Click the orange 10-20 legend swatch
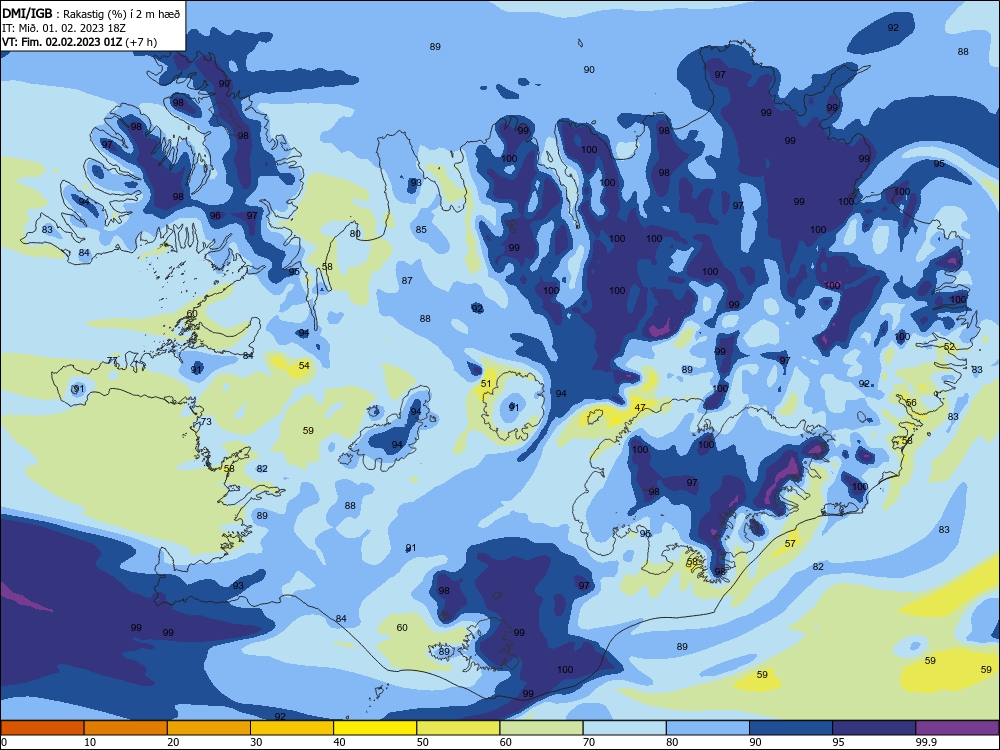 pos(126,728)
